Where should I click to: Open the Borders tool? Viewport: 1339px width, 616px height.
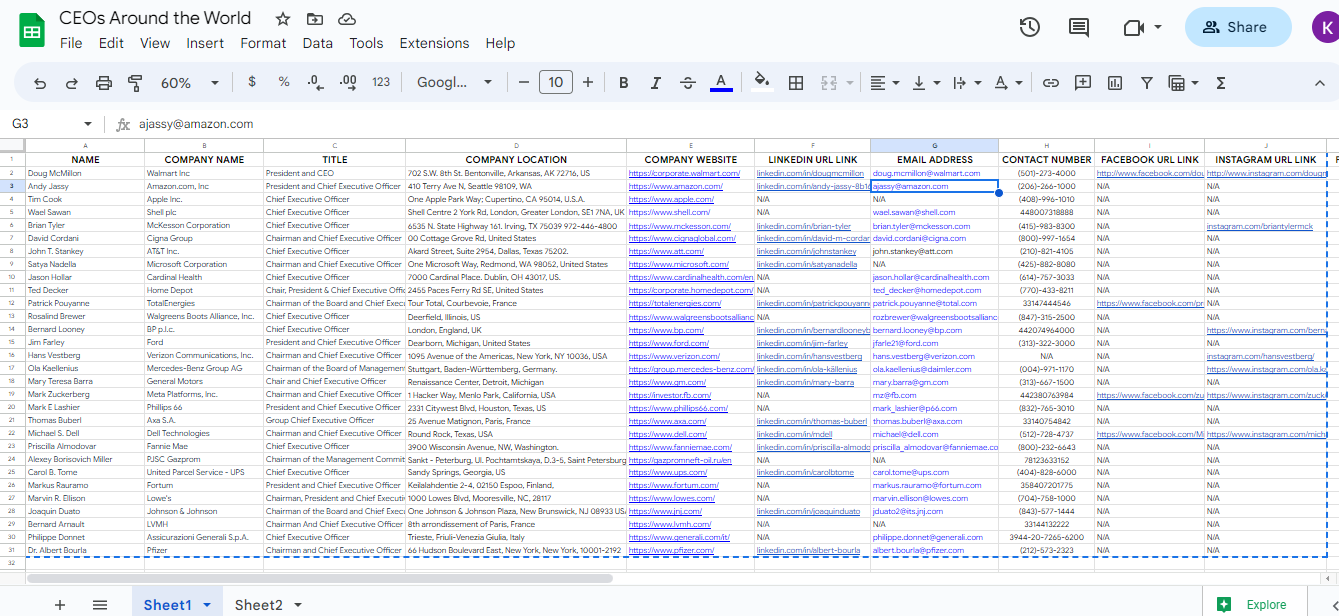pyautogui.click(x=796, y=83)
